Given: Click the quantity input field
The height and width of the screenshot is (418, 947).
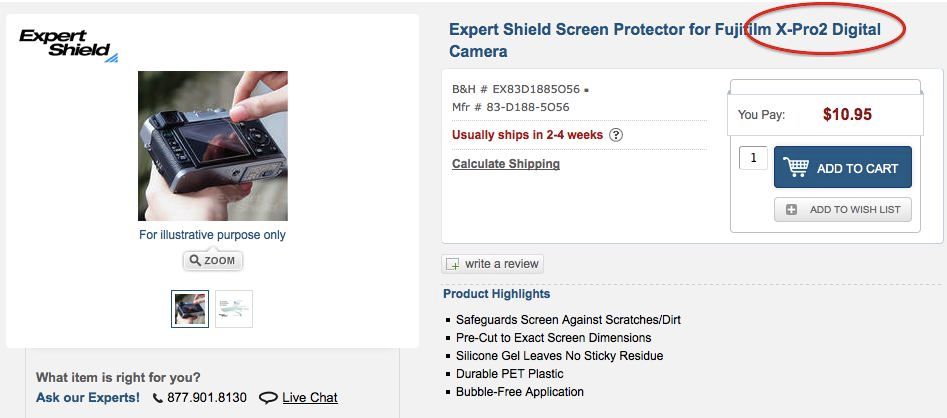Looking at the screenshot, I should click(x=753, y=158).
